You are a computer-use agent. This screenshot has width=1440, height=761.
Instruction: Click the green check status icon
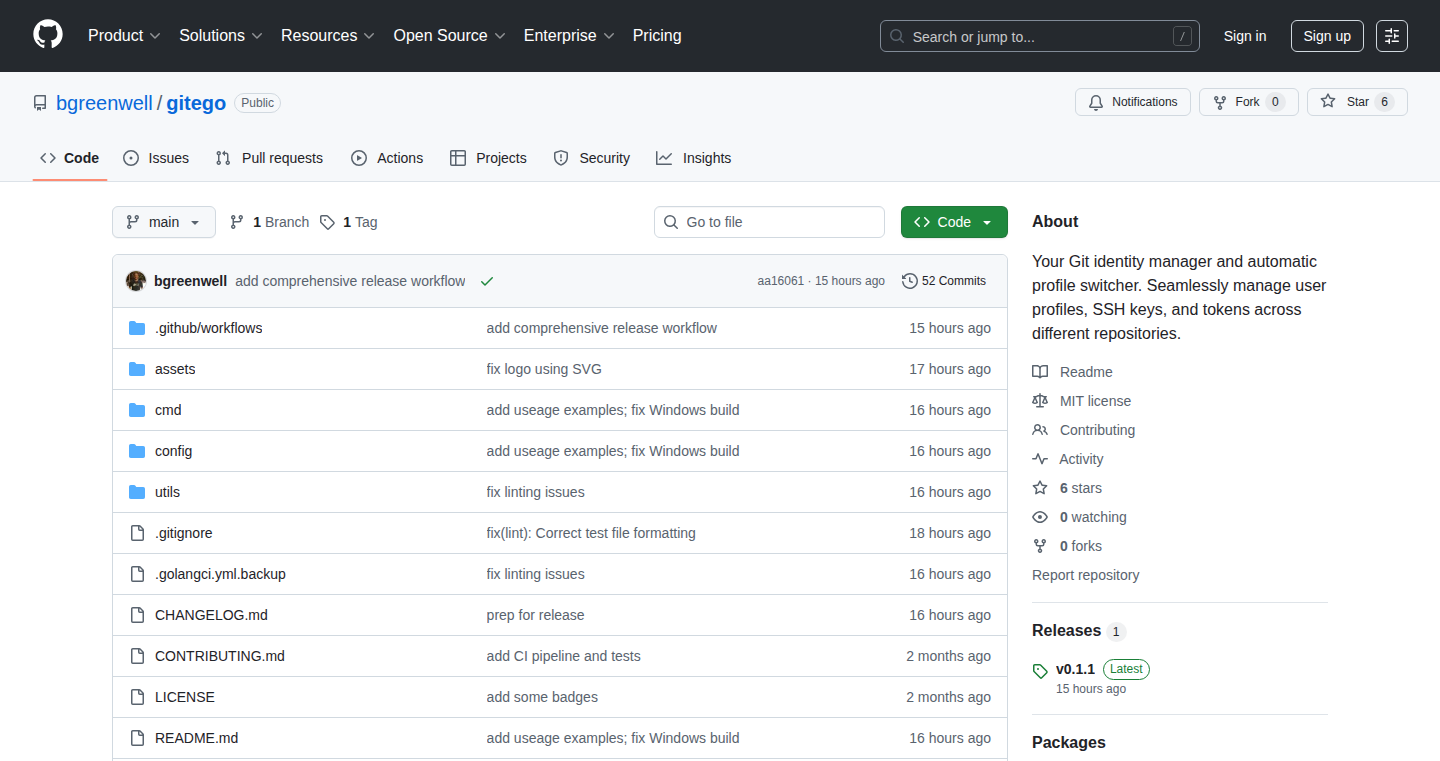[x=487, y=281]
